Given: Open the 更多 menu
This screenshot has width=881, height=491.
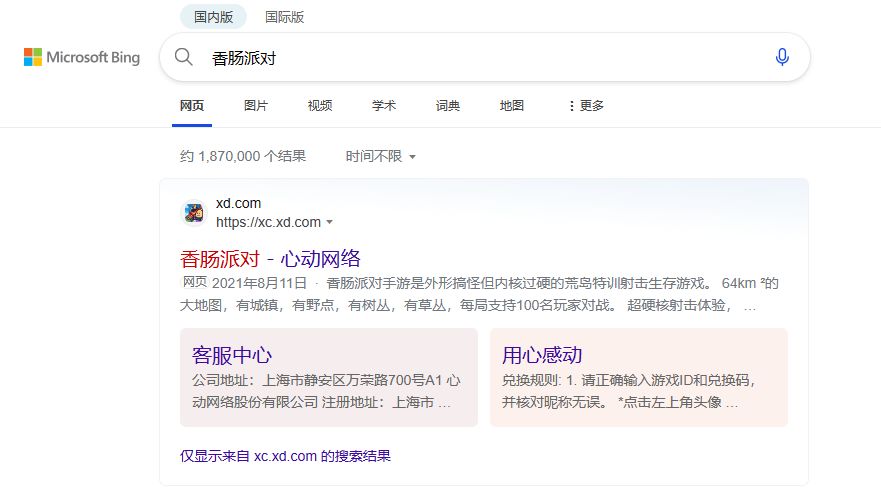Looking at the screenshot, I should pos(586,106).
